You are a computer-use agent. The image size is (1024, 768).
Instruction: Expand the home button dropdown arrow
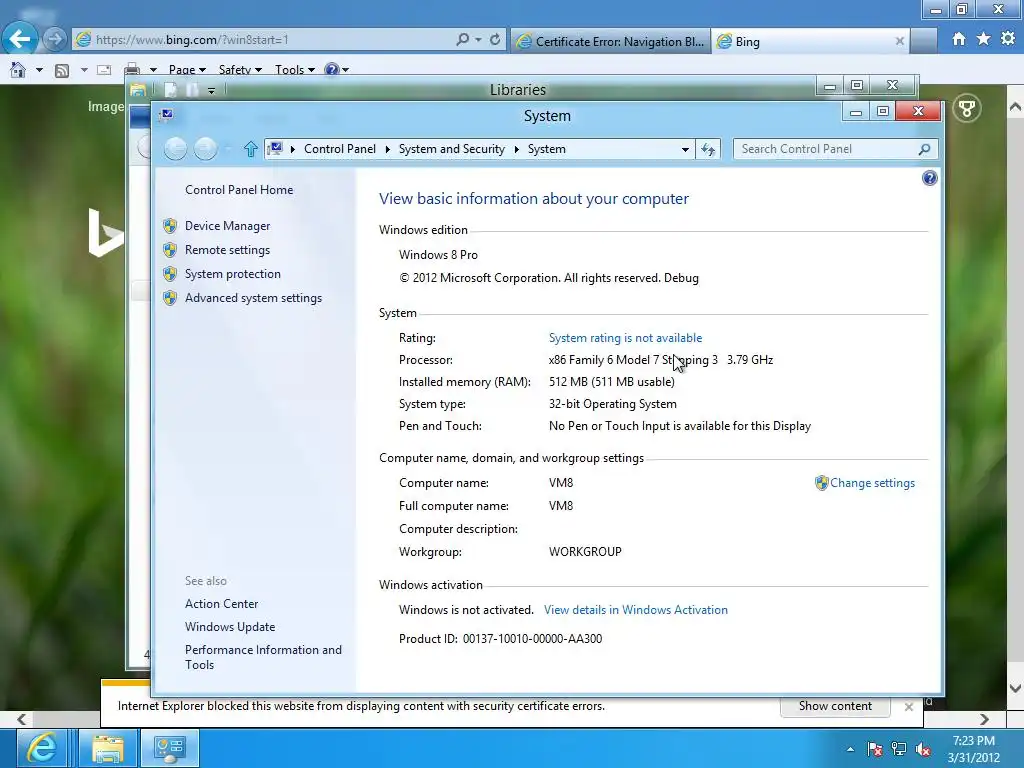point(39,70)
